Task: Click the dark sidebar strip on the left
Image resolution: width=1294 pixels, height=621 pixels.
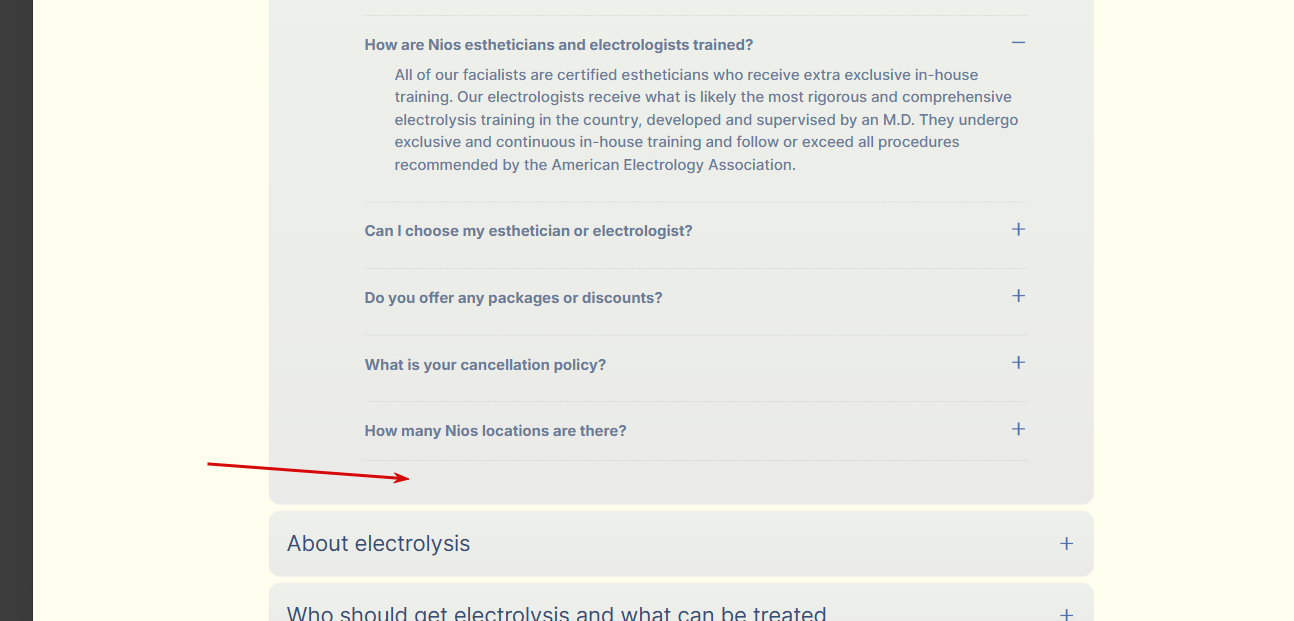Action: pos(16,310)
